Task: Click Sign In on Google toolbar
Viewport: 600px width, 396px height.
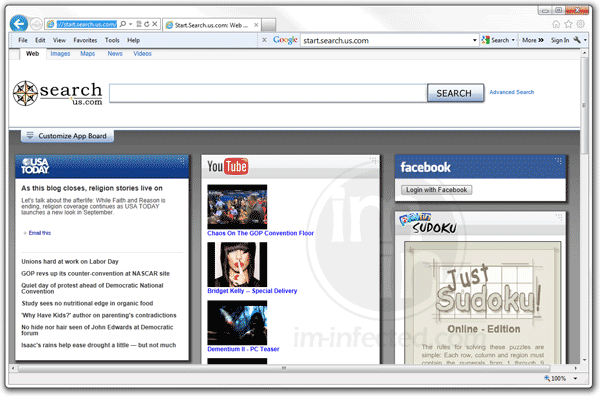Action: (560, 40)
